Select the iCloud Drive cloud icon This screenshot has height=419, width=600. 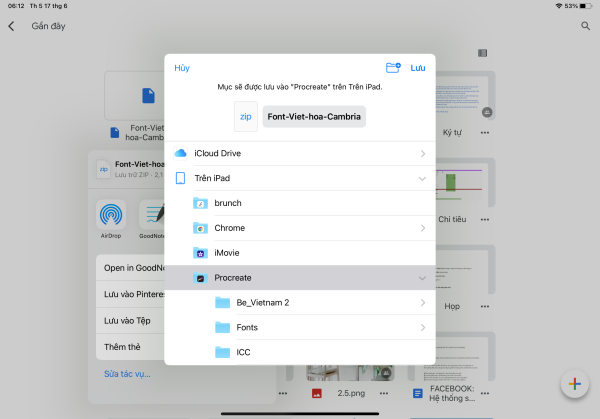[x=181, y=153]
